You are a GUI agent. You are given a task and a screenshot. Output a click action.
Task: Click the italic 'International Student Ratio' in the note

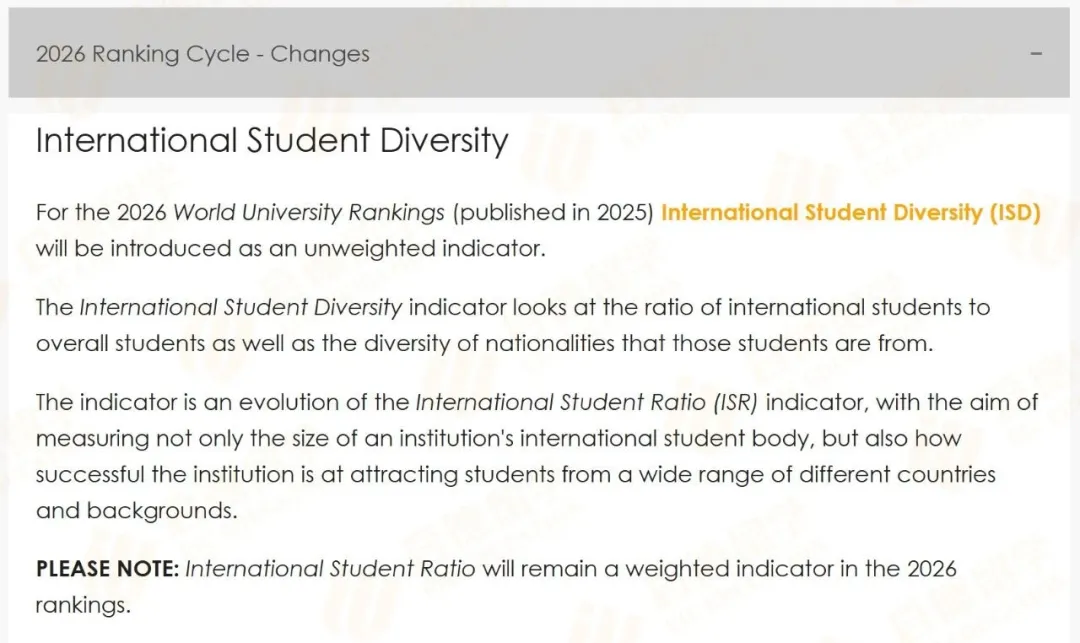click(x=330, y=569)
